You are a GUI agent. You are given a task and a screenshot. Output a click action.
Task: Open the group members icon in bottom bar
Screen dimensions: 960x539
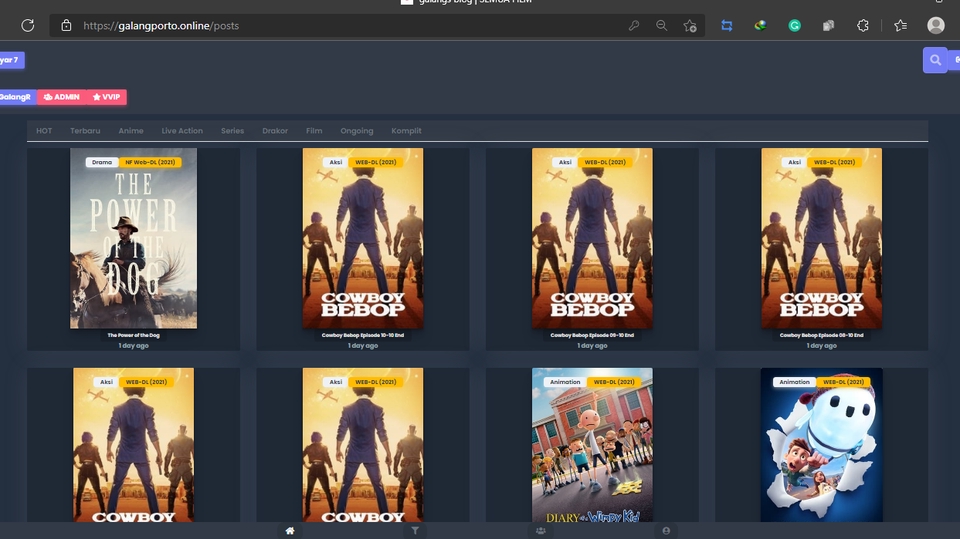(x=541, y=530)
